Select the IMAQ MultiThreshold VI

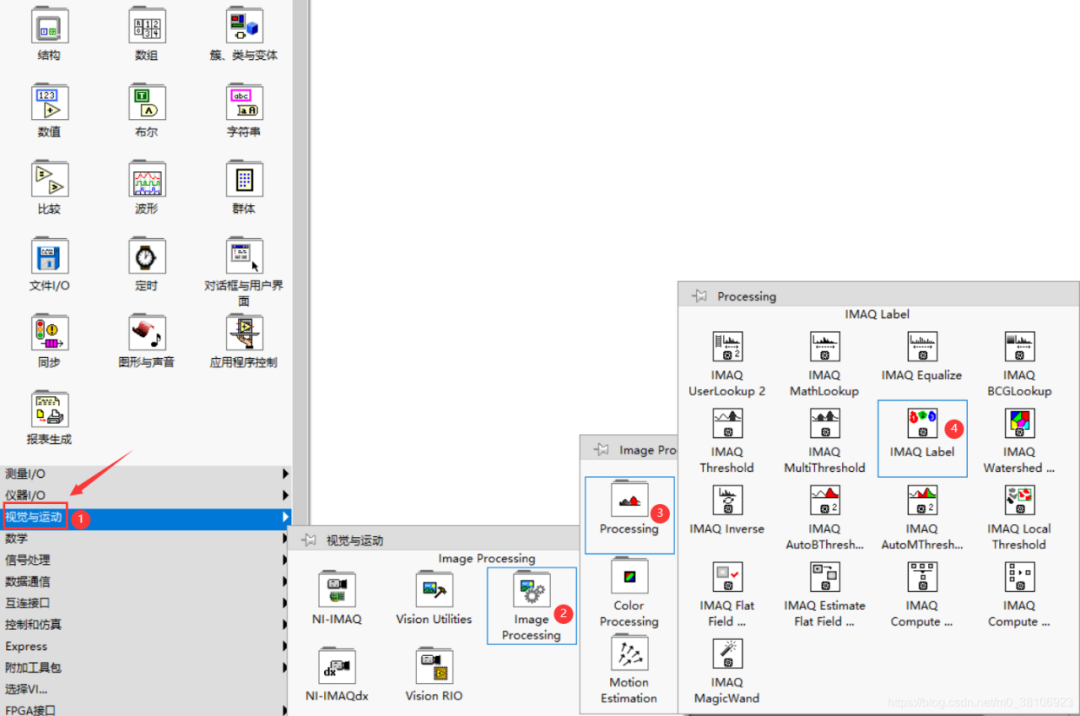click(824, 423)
